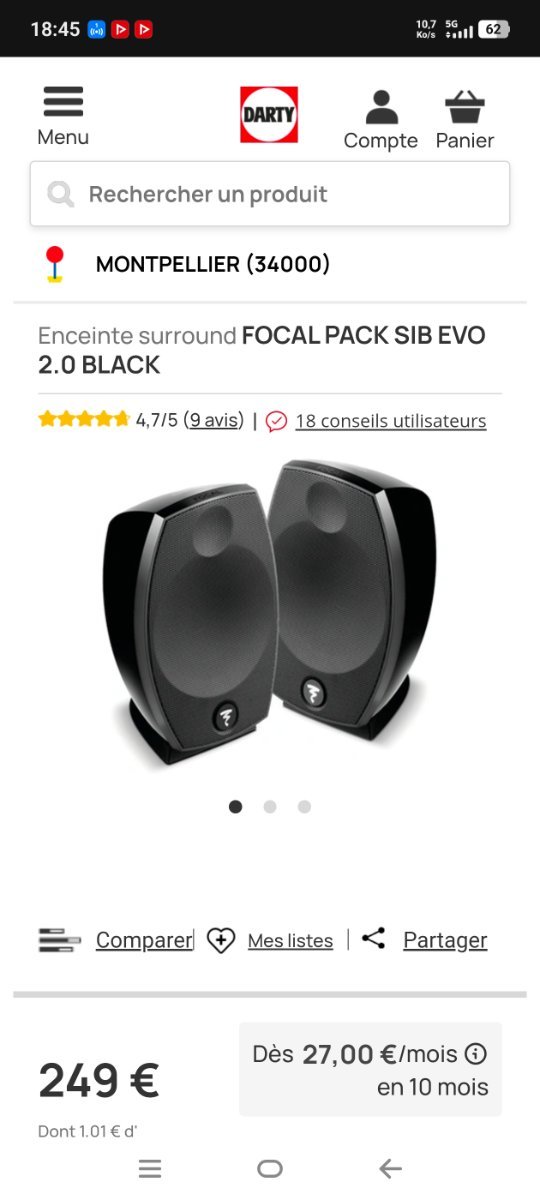The image size is (540, 1200).
Task: Tap the Android back navigation arrow
Action: coord(390,1168)
